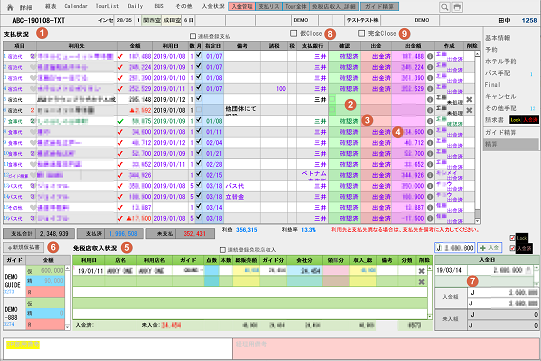This screenshot has width=541, height=361.
Task: Click into the OP部門備考 notes field
Action: [118, 349]
